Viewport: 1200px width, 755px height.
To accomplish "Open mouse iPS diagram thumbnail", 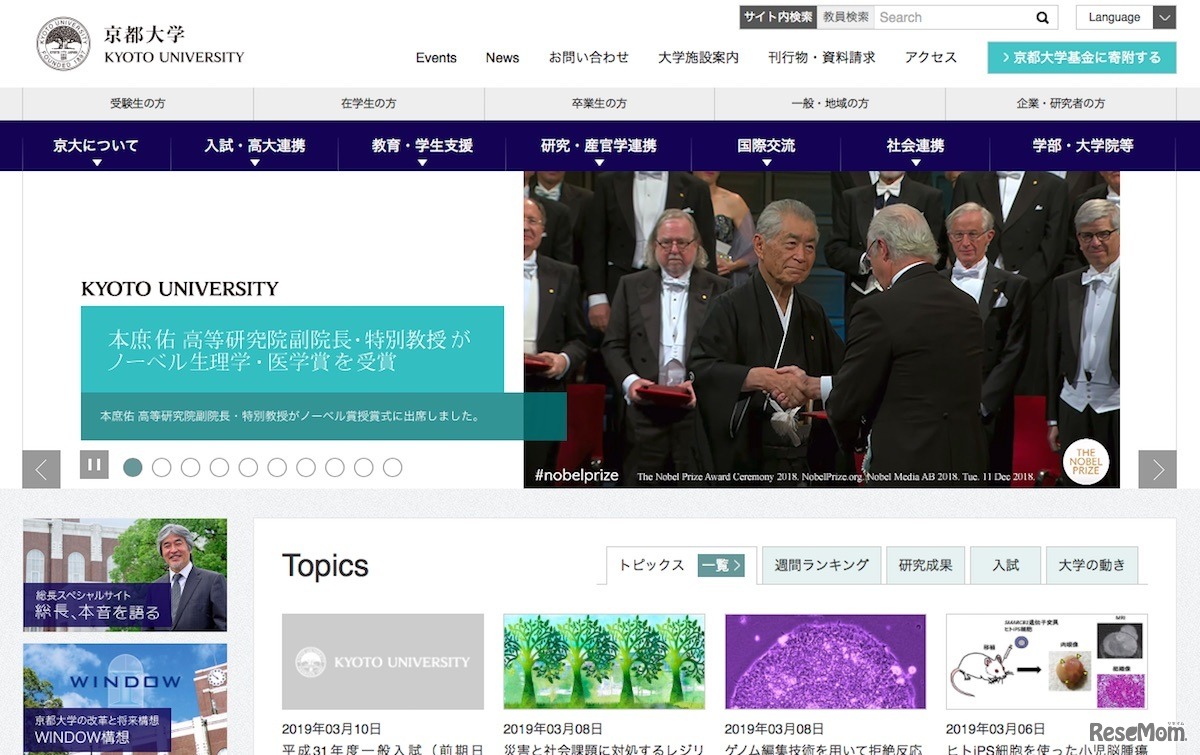I will tap(1047, 662).
